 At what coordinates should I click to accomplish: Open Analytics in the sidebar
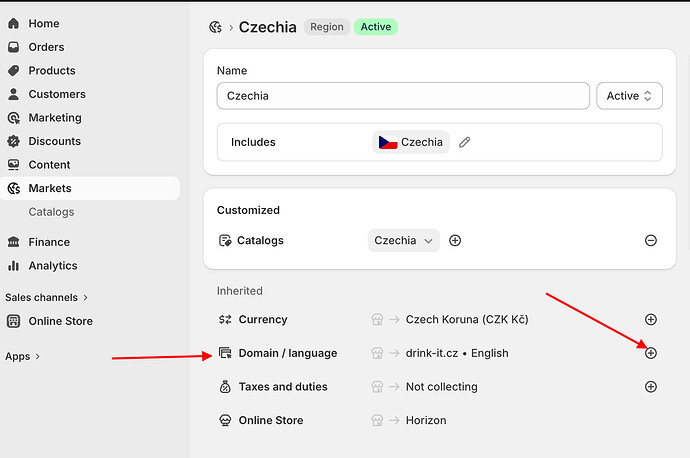(x=53, y=266)
